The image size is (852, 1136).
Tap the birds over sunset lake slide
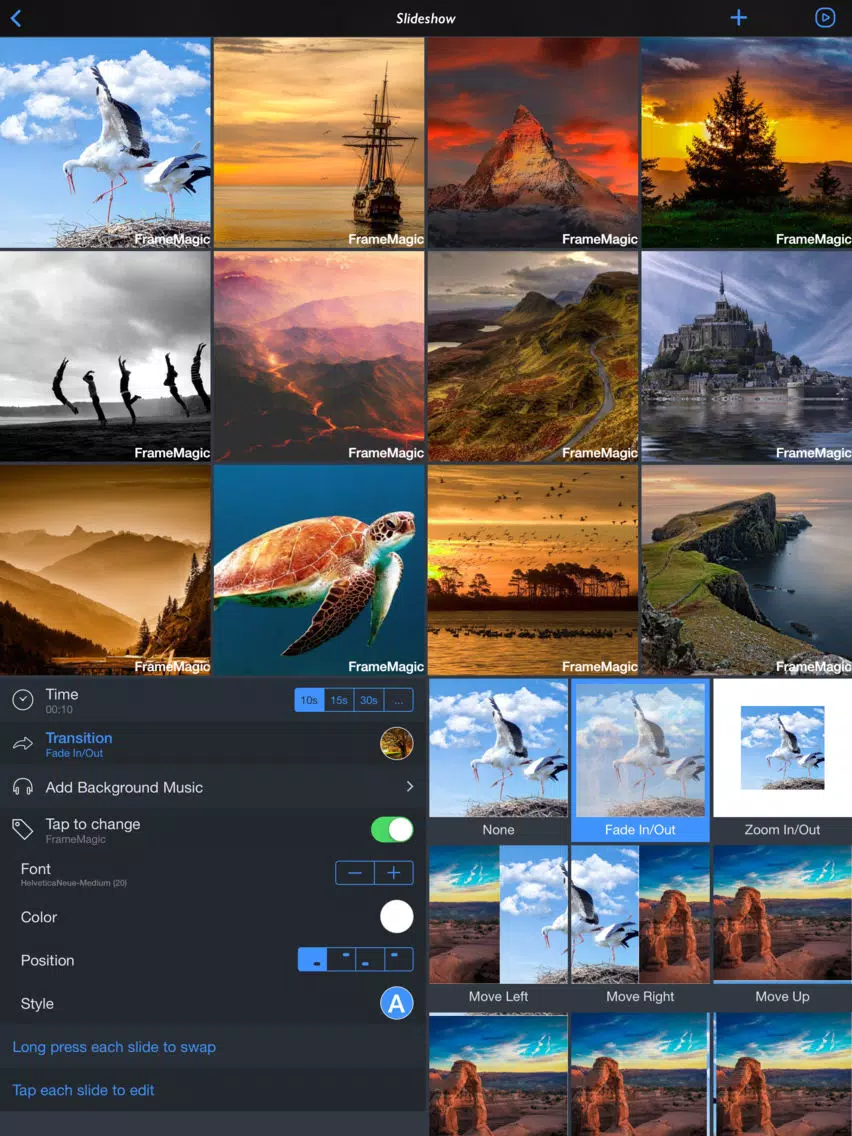533,570
